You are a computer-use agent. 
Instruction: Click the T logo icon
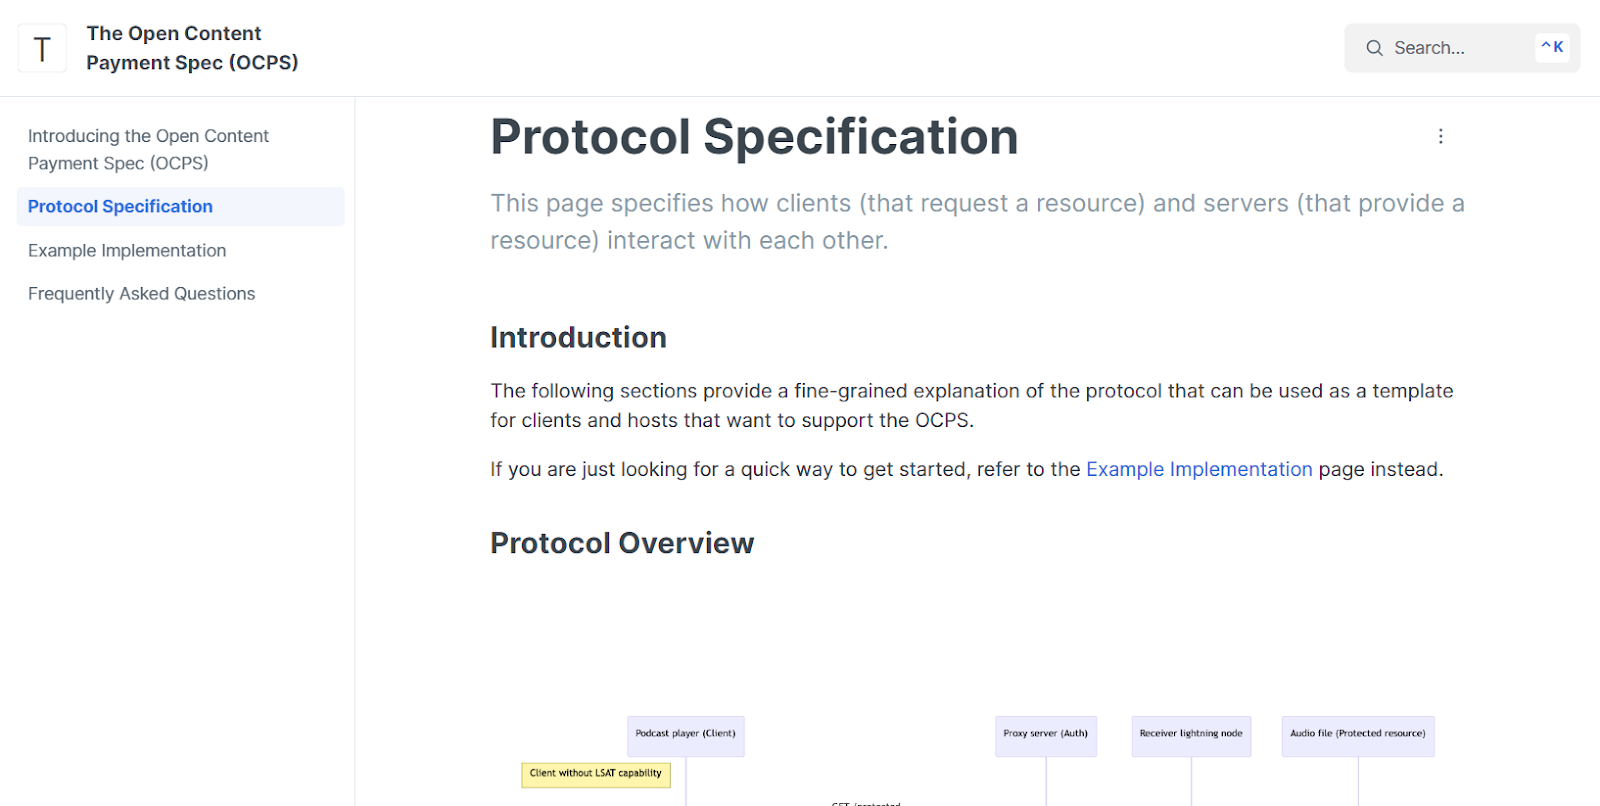(42, 48)
